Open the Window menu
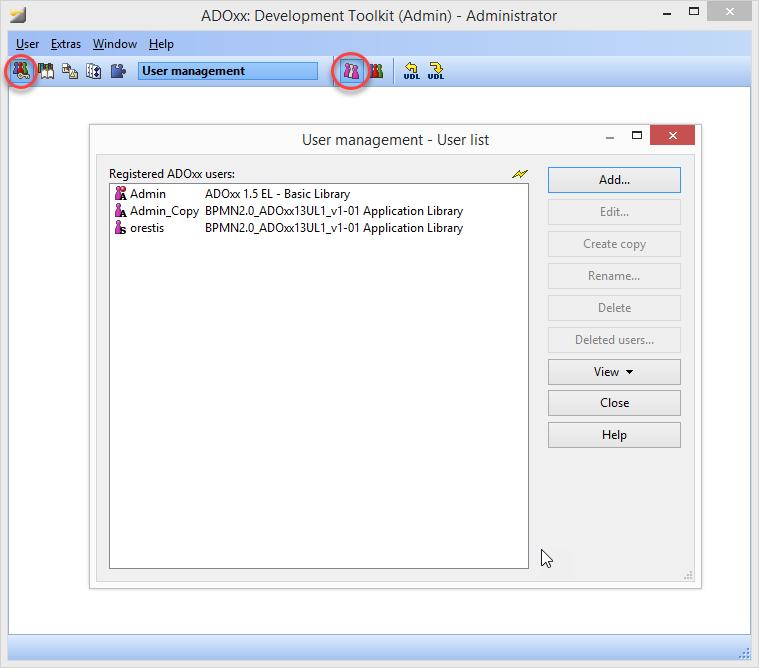Viewport: 759px width, 668px height. (x=115, y=44)
